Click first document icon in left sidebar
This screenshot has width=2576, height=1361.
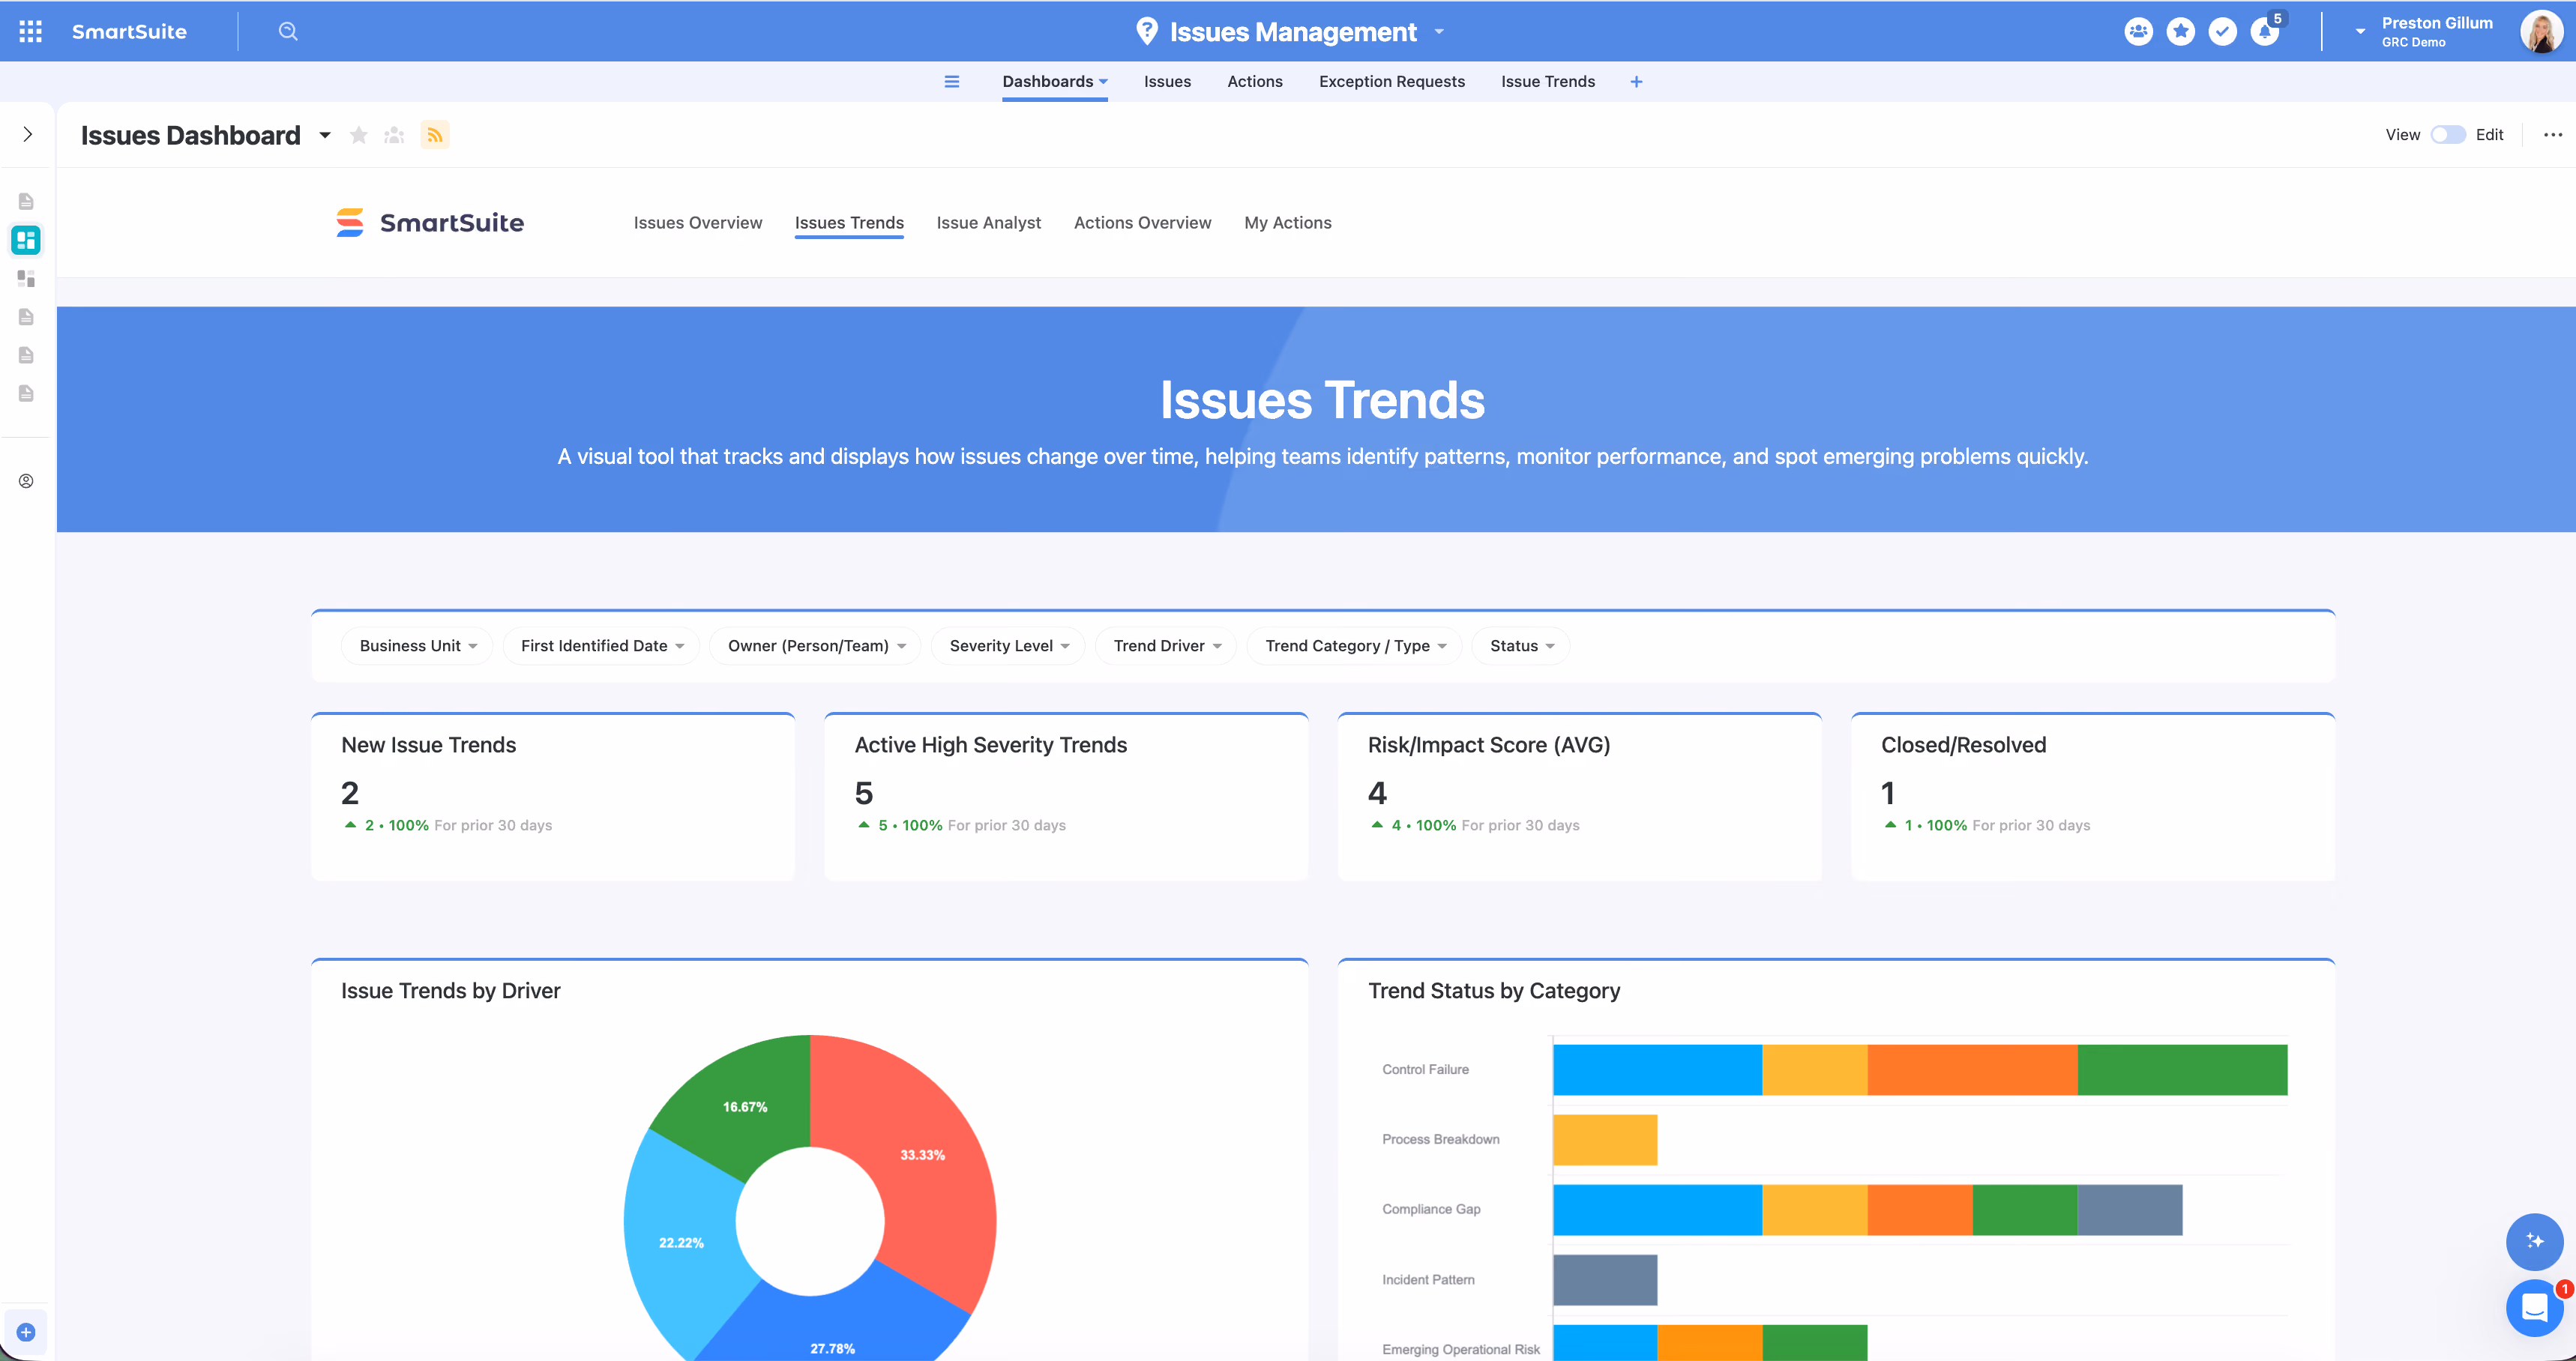[x=26, y=201]
